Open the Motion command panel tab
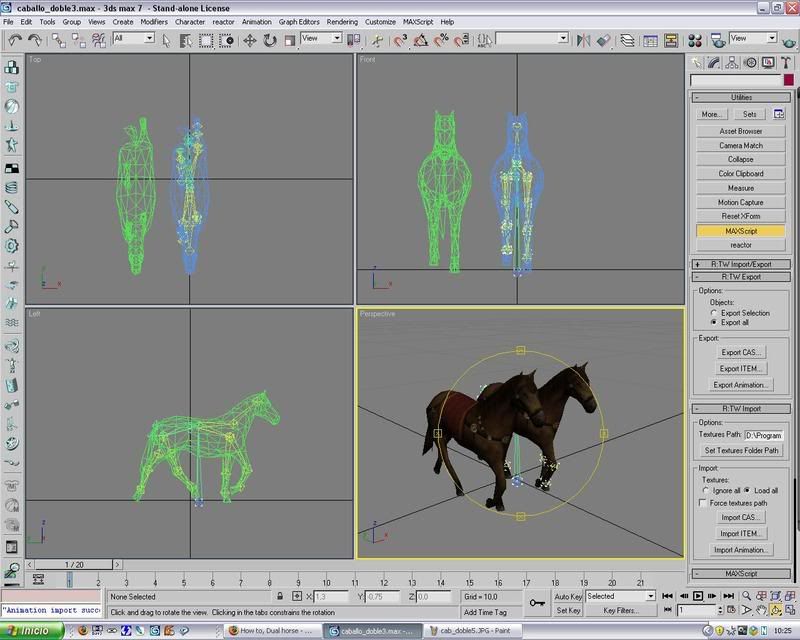 click(750, 63)
